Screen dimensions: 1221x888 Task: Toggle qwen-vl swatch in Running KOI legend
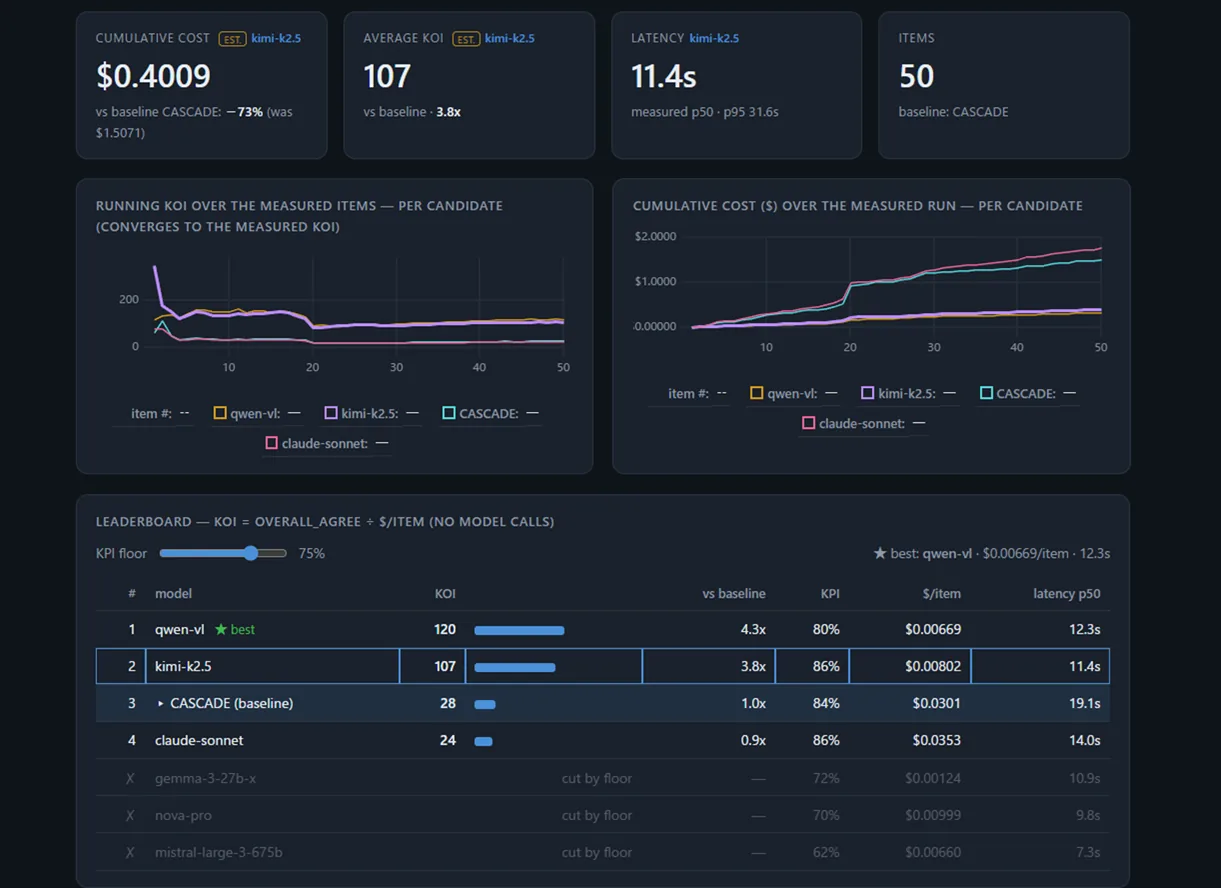click(x=220, y=413)
